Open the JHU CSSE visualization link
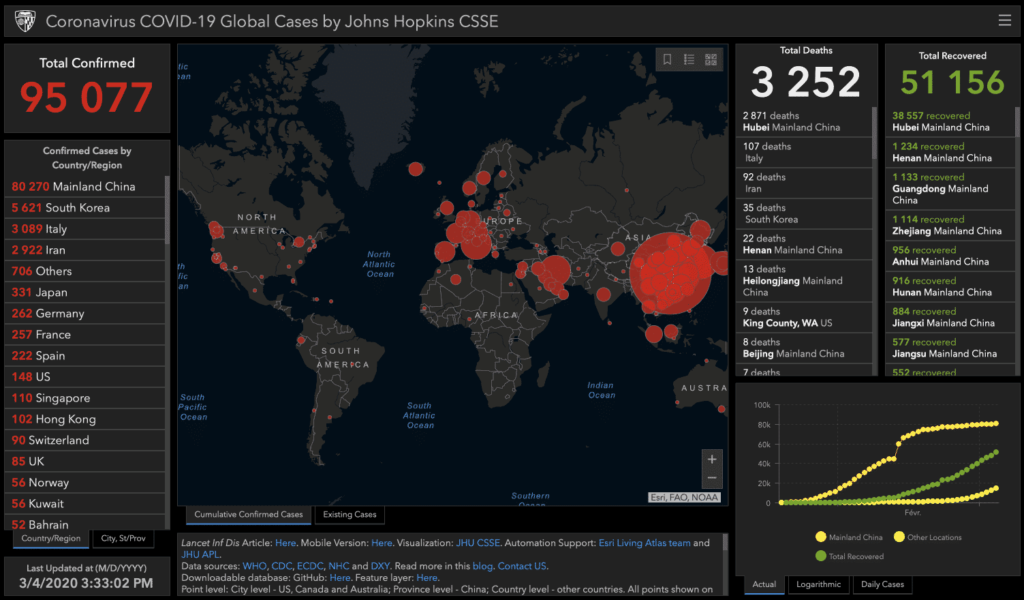 (x=478, y=543)
